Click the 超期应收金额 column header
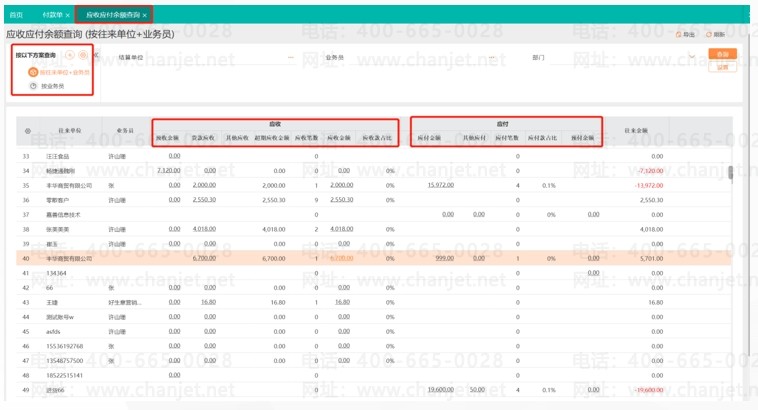This screenshot has width=758, height=410. tap(272, 138)
